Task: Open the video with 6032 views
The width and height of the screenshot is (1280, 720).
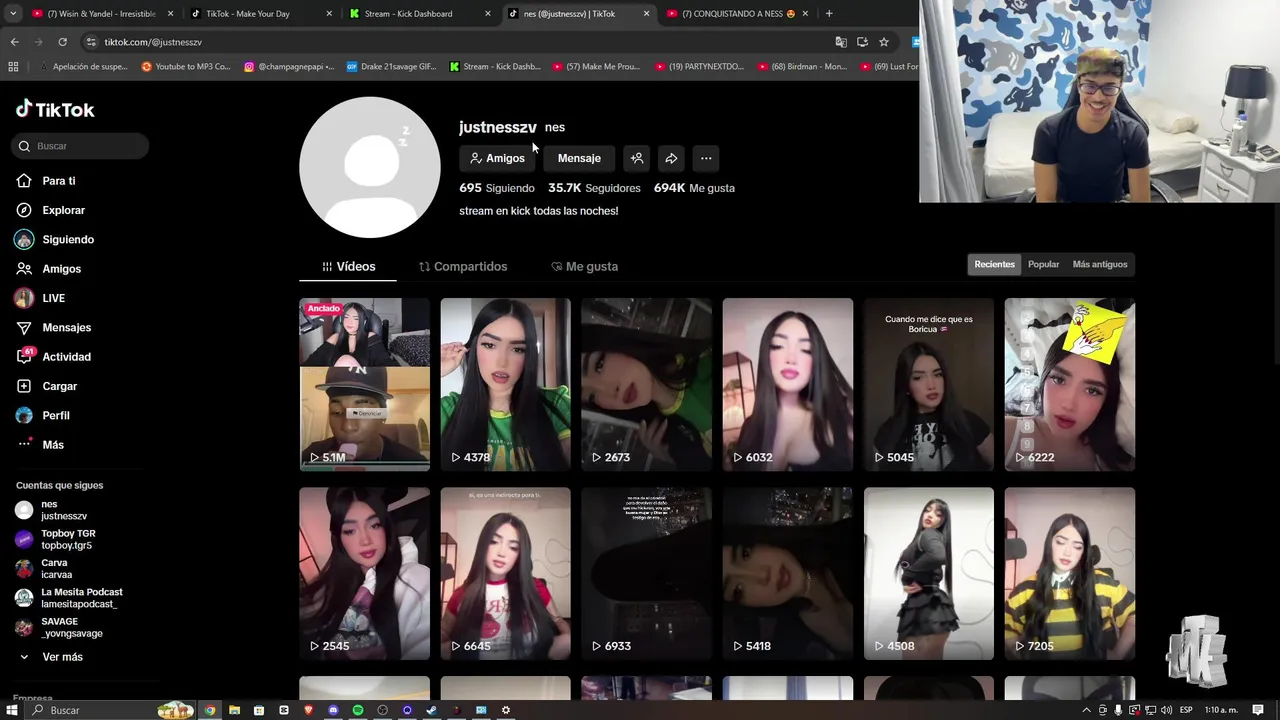Action: pyautogui.click(x=788, y=384)
